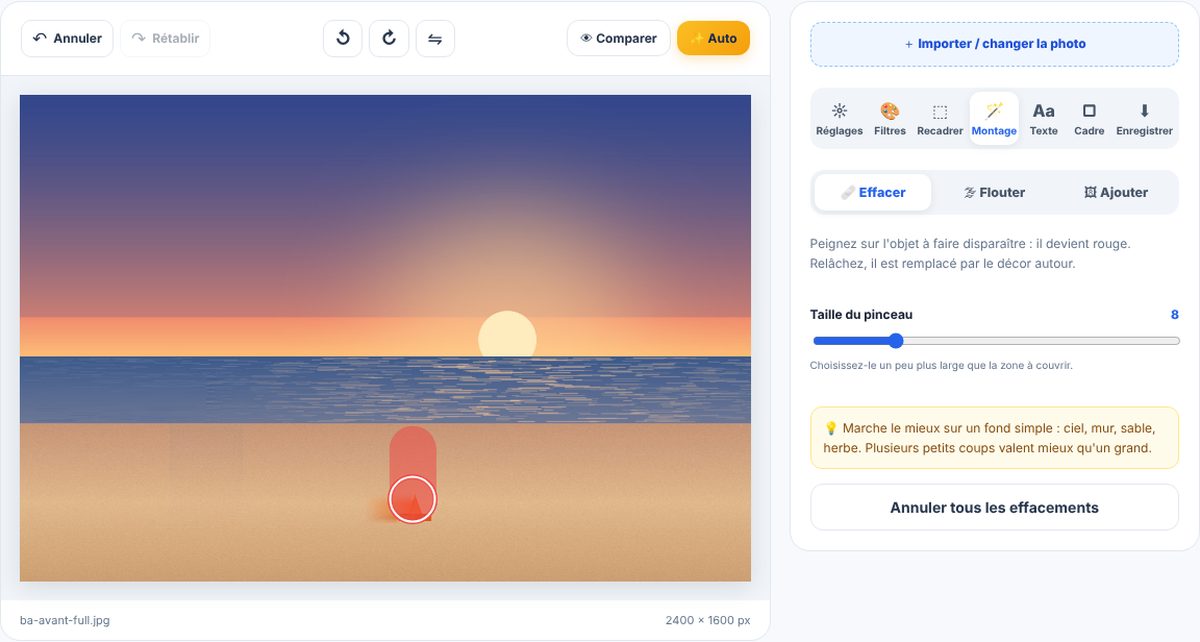Click the red brush cursor circle on canvas
The height and width of the screenshot is (642, 1200).
[413, 499]
